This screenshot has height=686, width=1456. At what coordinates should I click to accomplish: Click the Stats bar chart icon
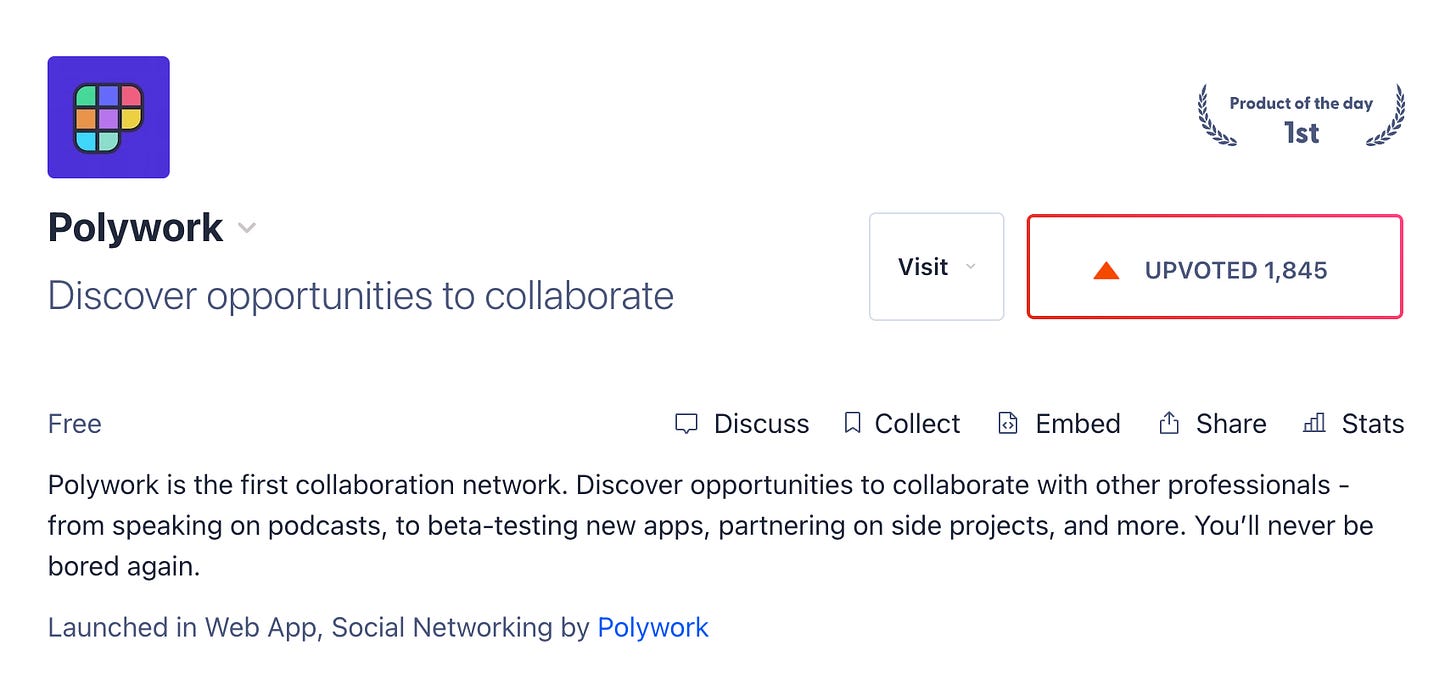(1314, 424)
